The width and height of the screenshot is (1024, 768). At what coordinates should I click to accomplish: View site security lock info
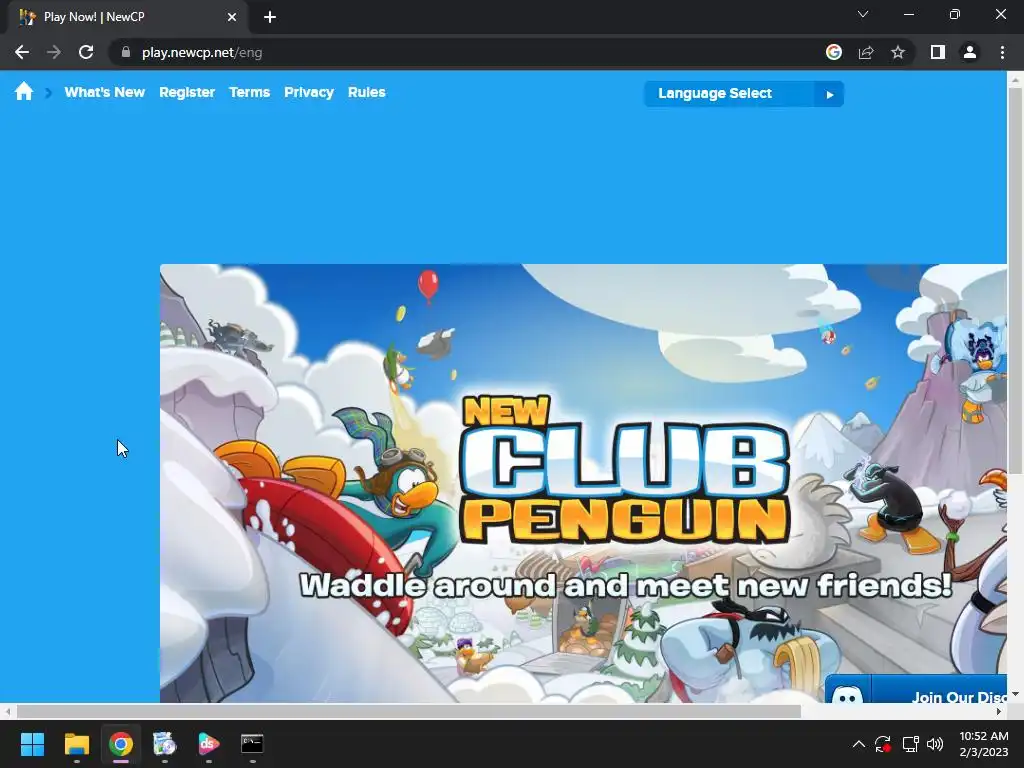pos(126,52)
